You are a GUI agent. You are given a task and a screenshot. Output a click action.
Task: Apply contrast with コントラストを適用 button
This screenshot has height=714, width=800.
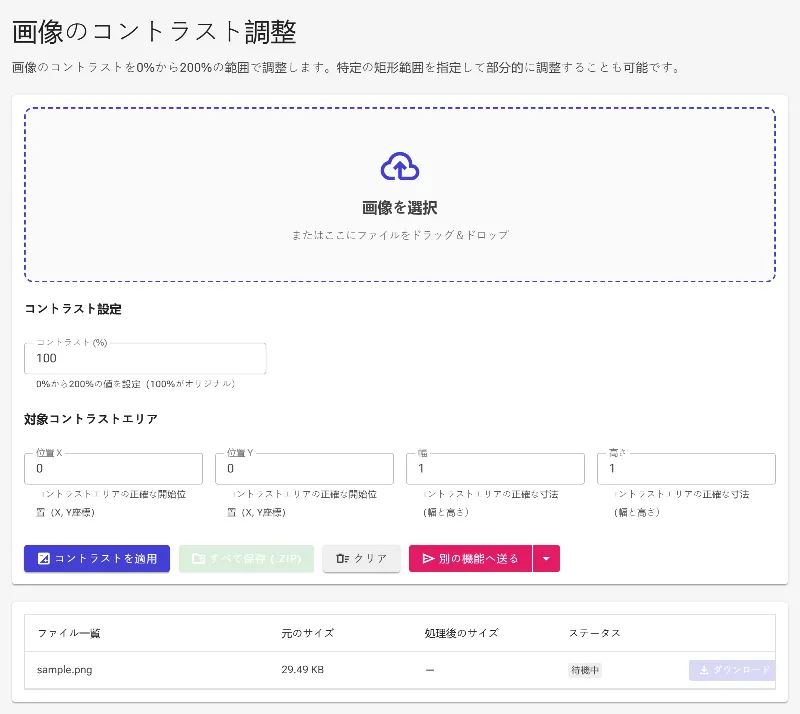point(97,558)
